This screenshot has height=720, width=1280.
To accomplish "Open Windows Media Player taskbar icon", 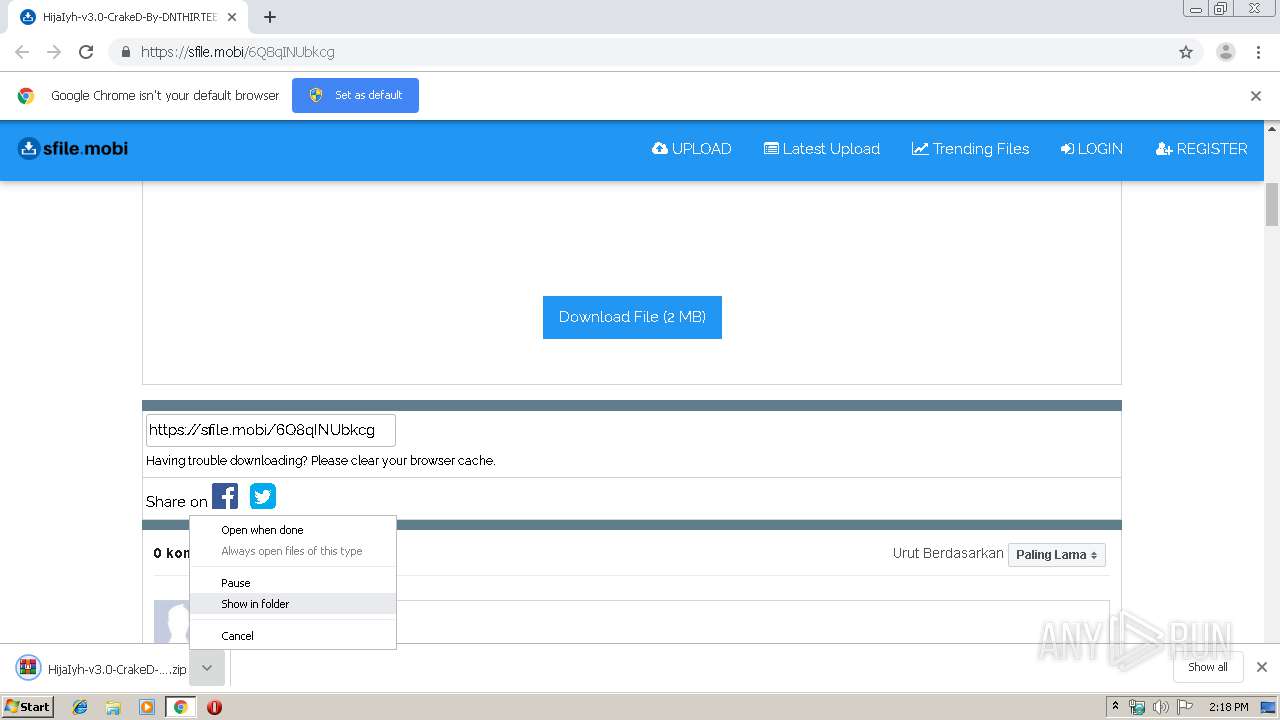I will (147, 707).
